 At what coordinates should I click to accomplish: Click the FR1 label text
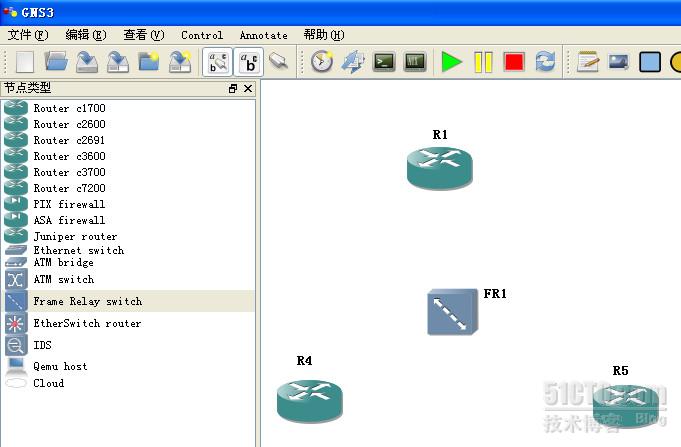click(495, 294)
